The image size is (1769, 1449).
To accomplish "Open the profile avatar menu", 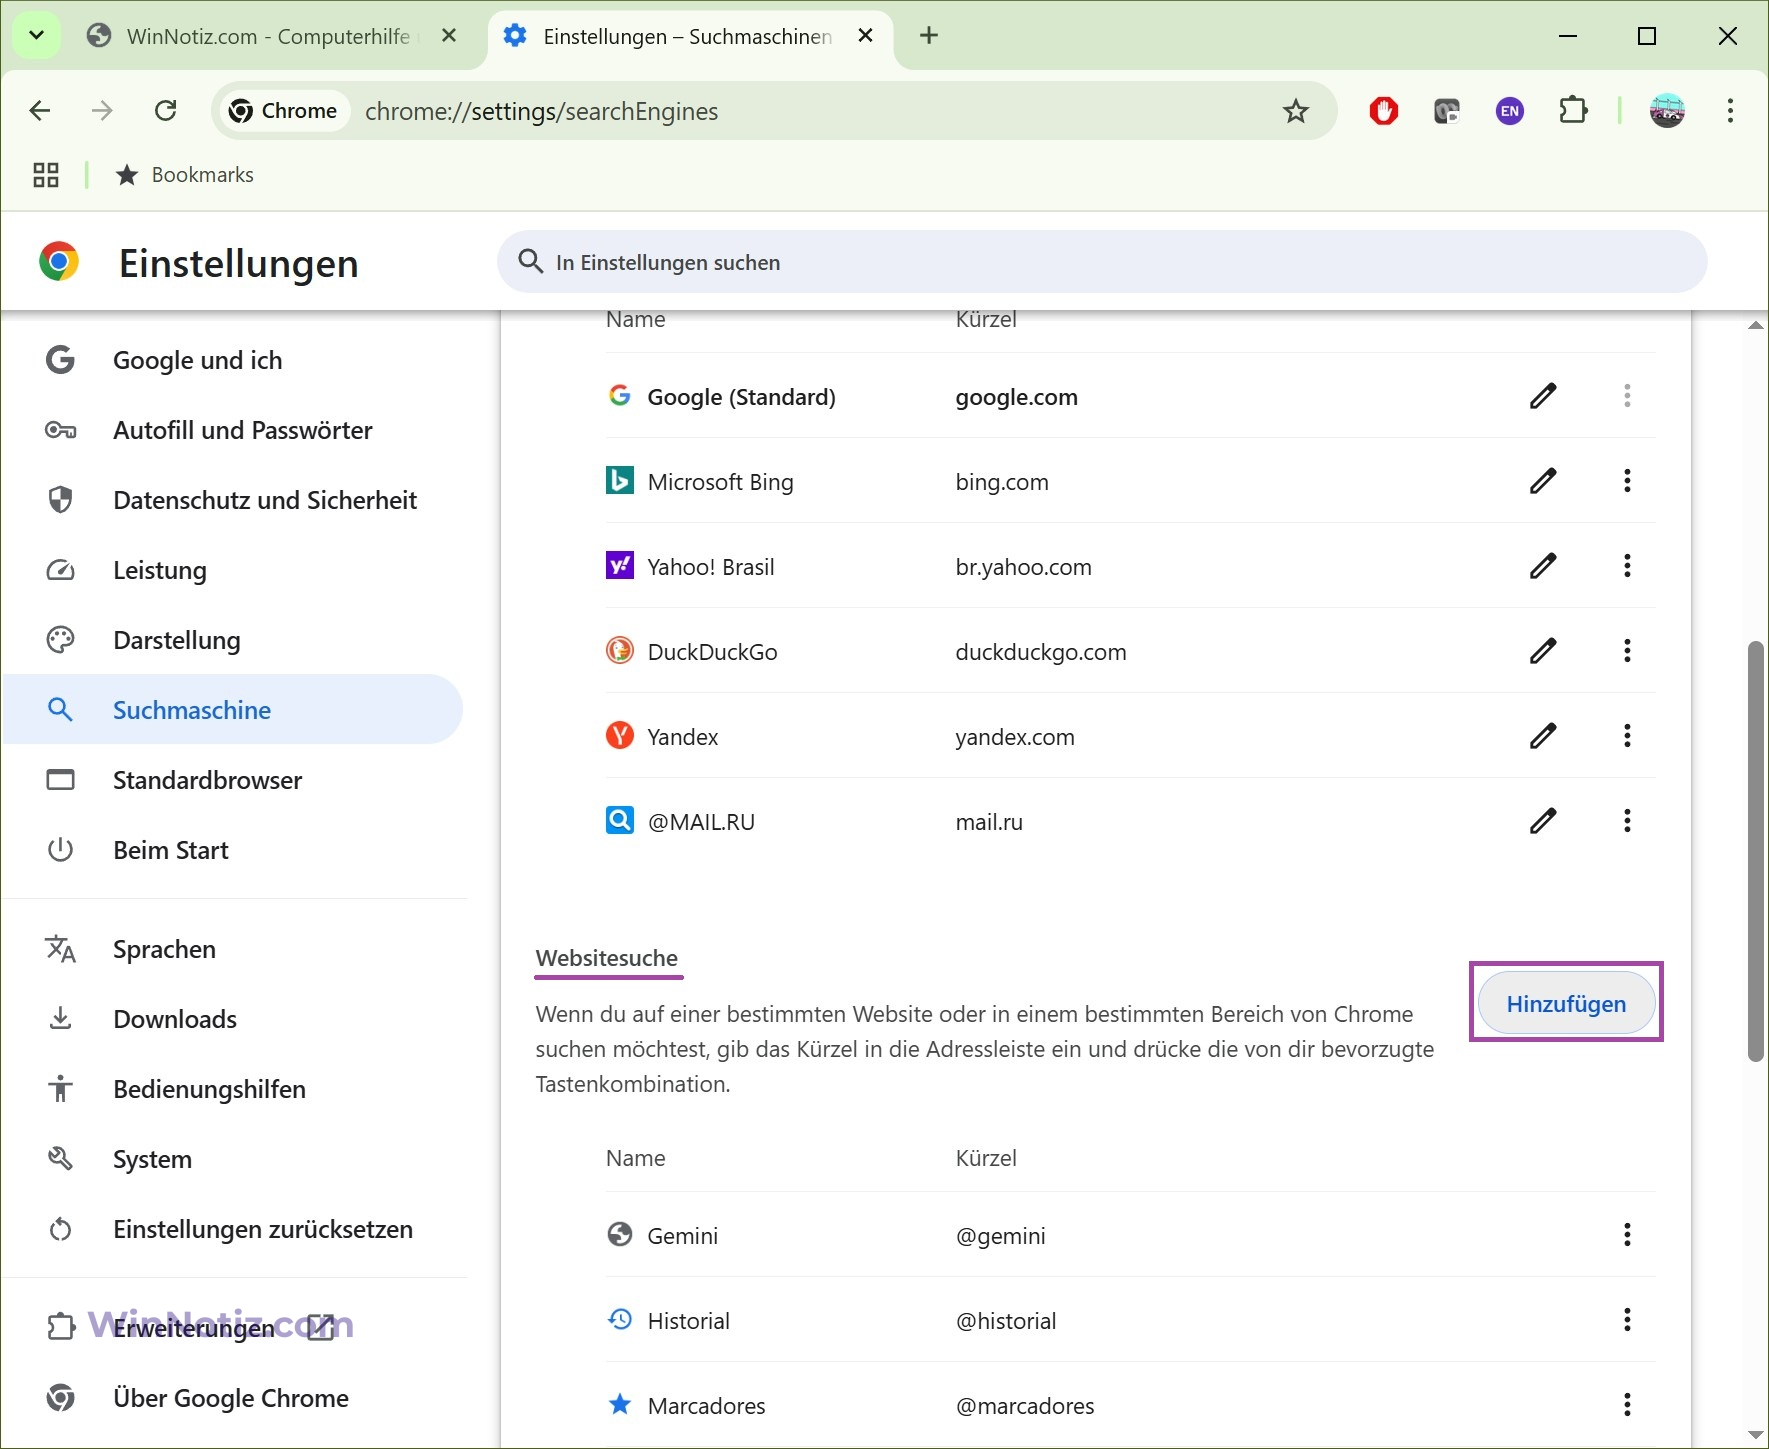I will click(1667, 110).
